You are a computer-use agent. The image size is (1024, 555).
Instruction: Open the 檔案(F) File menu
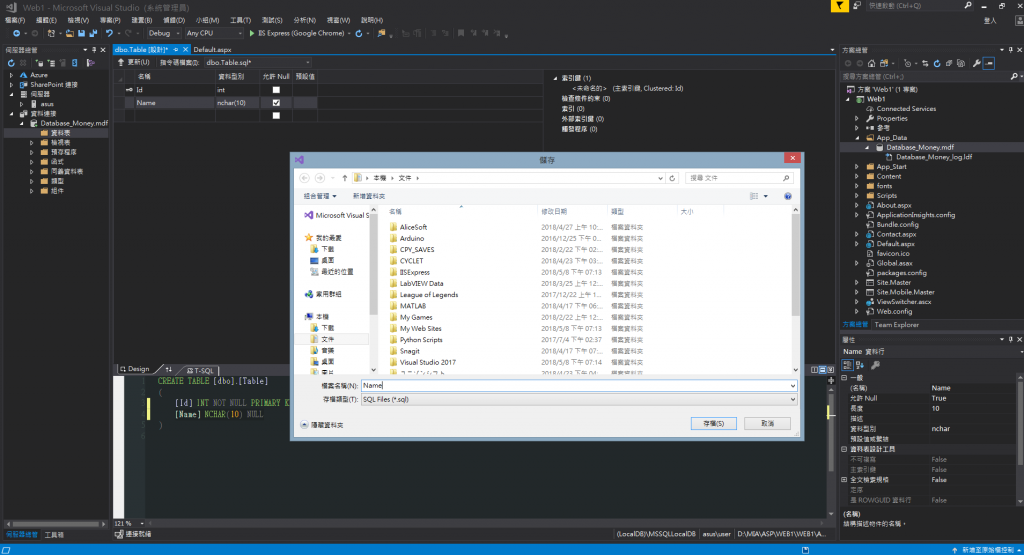click(x=14, y=20)
